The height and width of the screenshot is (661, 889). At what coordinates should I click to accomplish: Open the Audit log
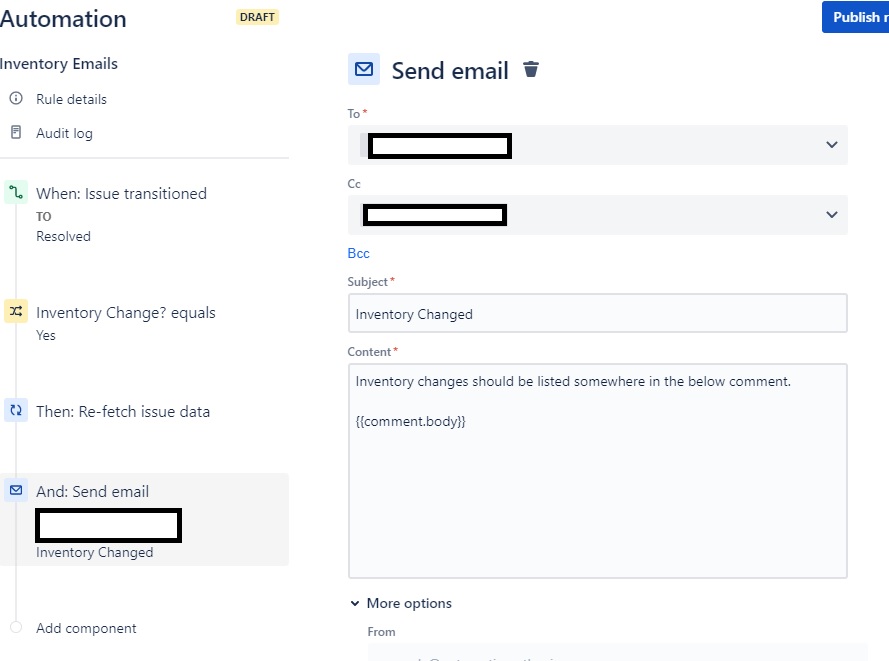(65, 133)
